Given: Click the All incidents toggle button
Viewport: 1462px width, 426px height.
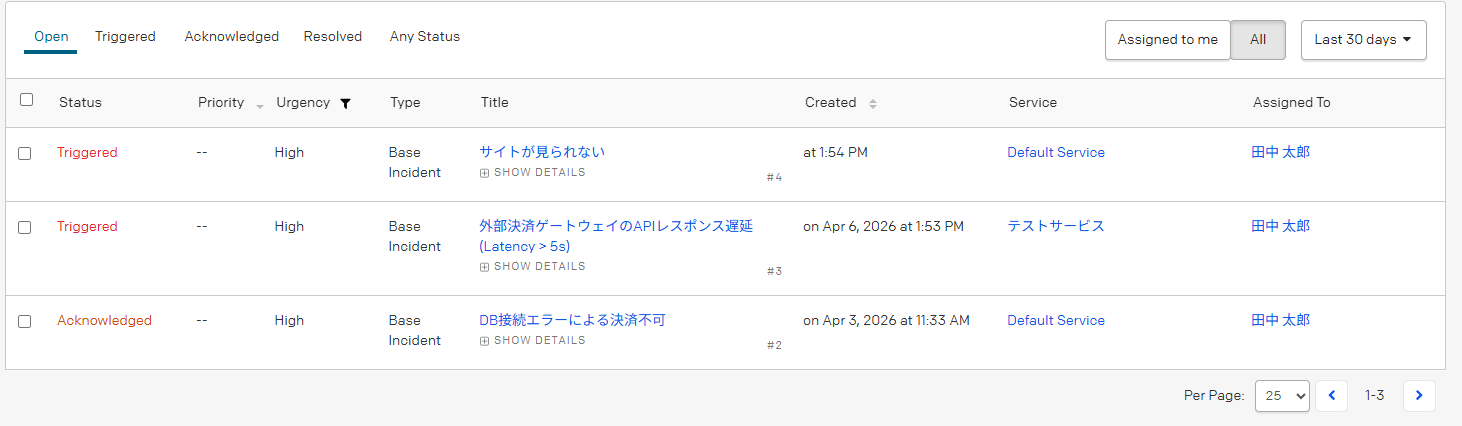Looking at the screenshot, I should pyautogui.click(x=1258, y=40).
